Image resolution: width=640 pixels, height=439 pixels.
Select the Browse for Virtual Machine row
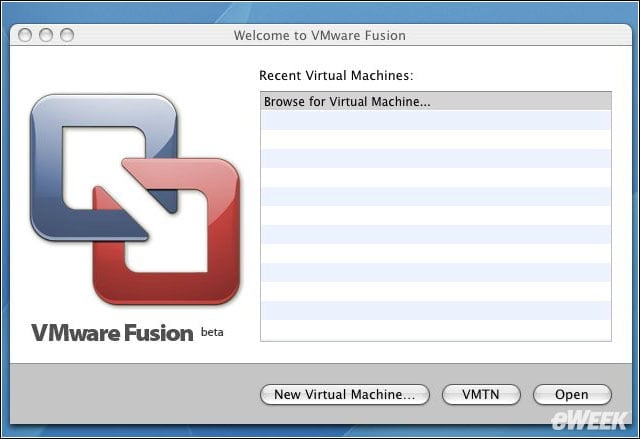pos(436,102)
